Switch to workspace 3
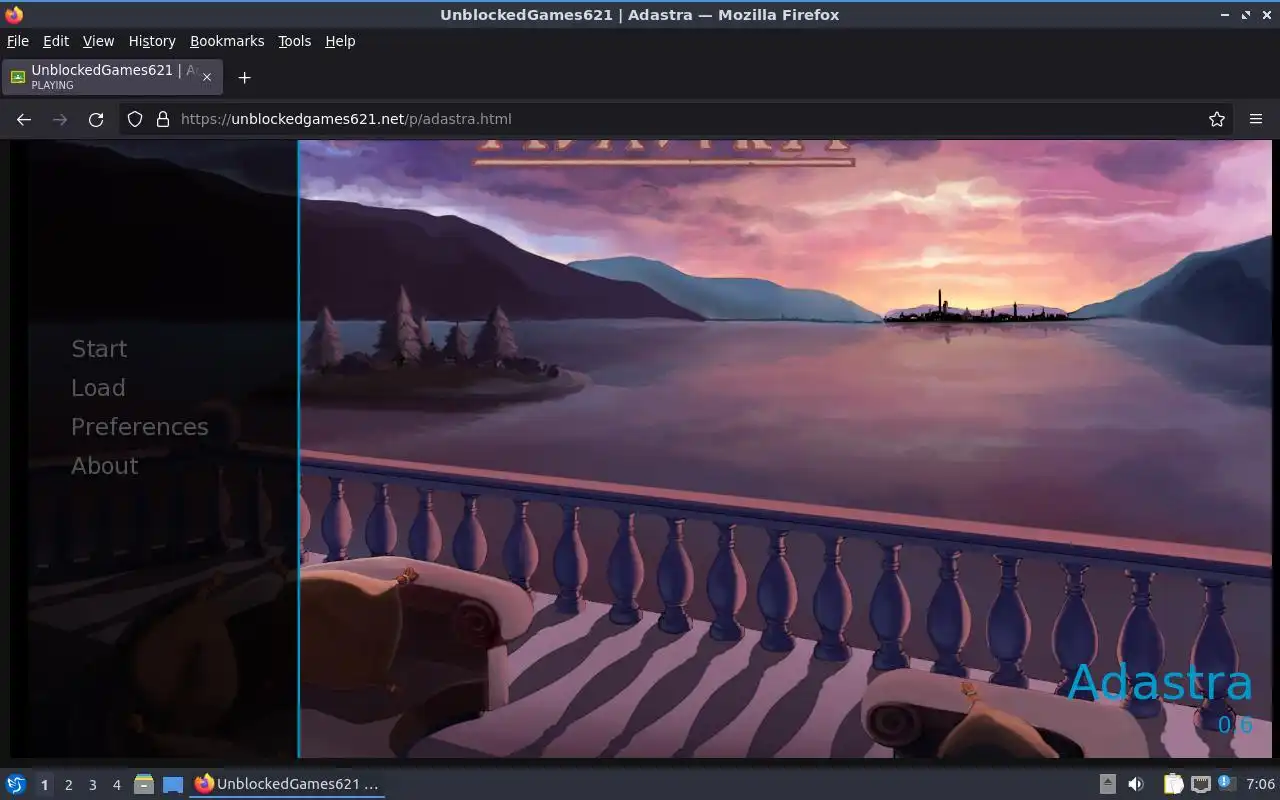The height and width of the screenshot is (800, 1280). 93,785
